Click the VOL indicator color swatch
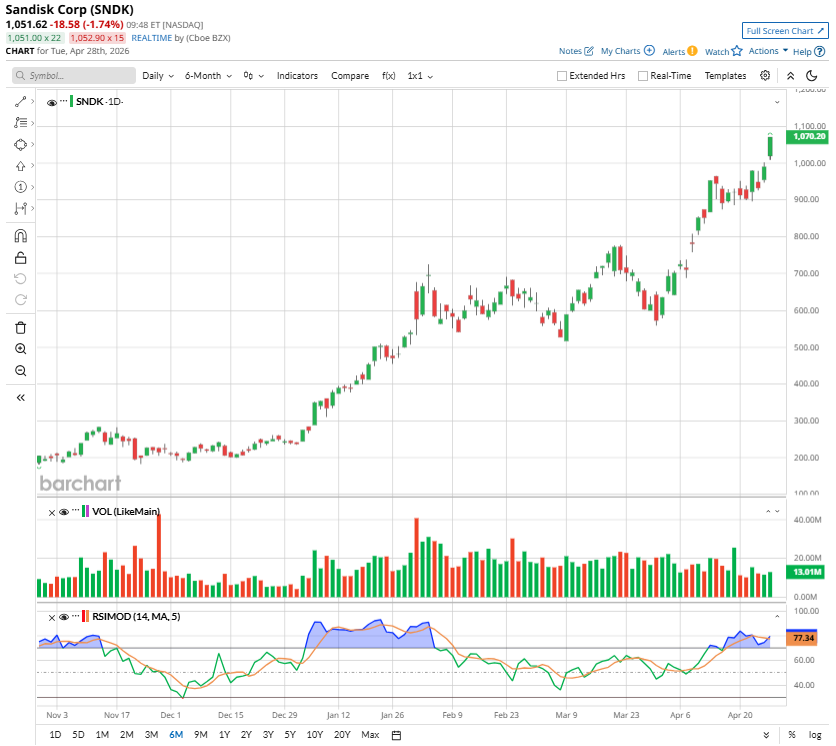This screenshot has height=746, width=836. click(x=85, y=511)
